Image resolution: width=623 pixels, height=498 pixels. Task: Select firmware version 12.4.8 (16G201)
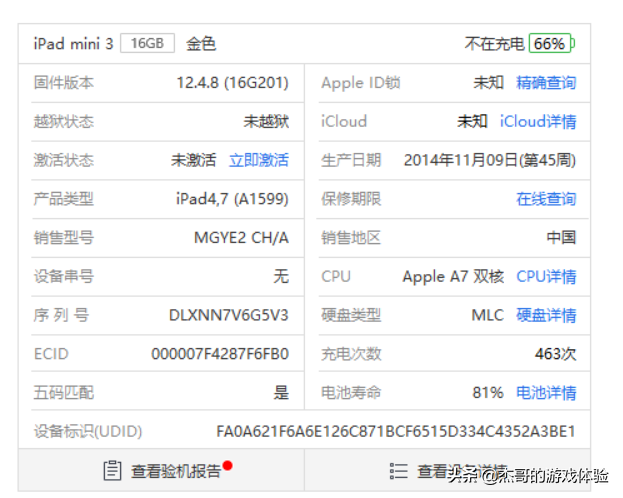coord(232,83)
